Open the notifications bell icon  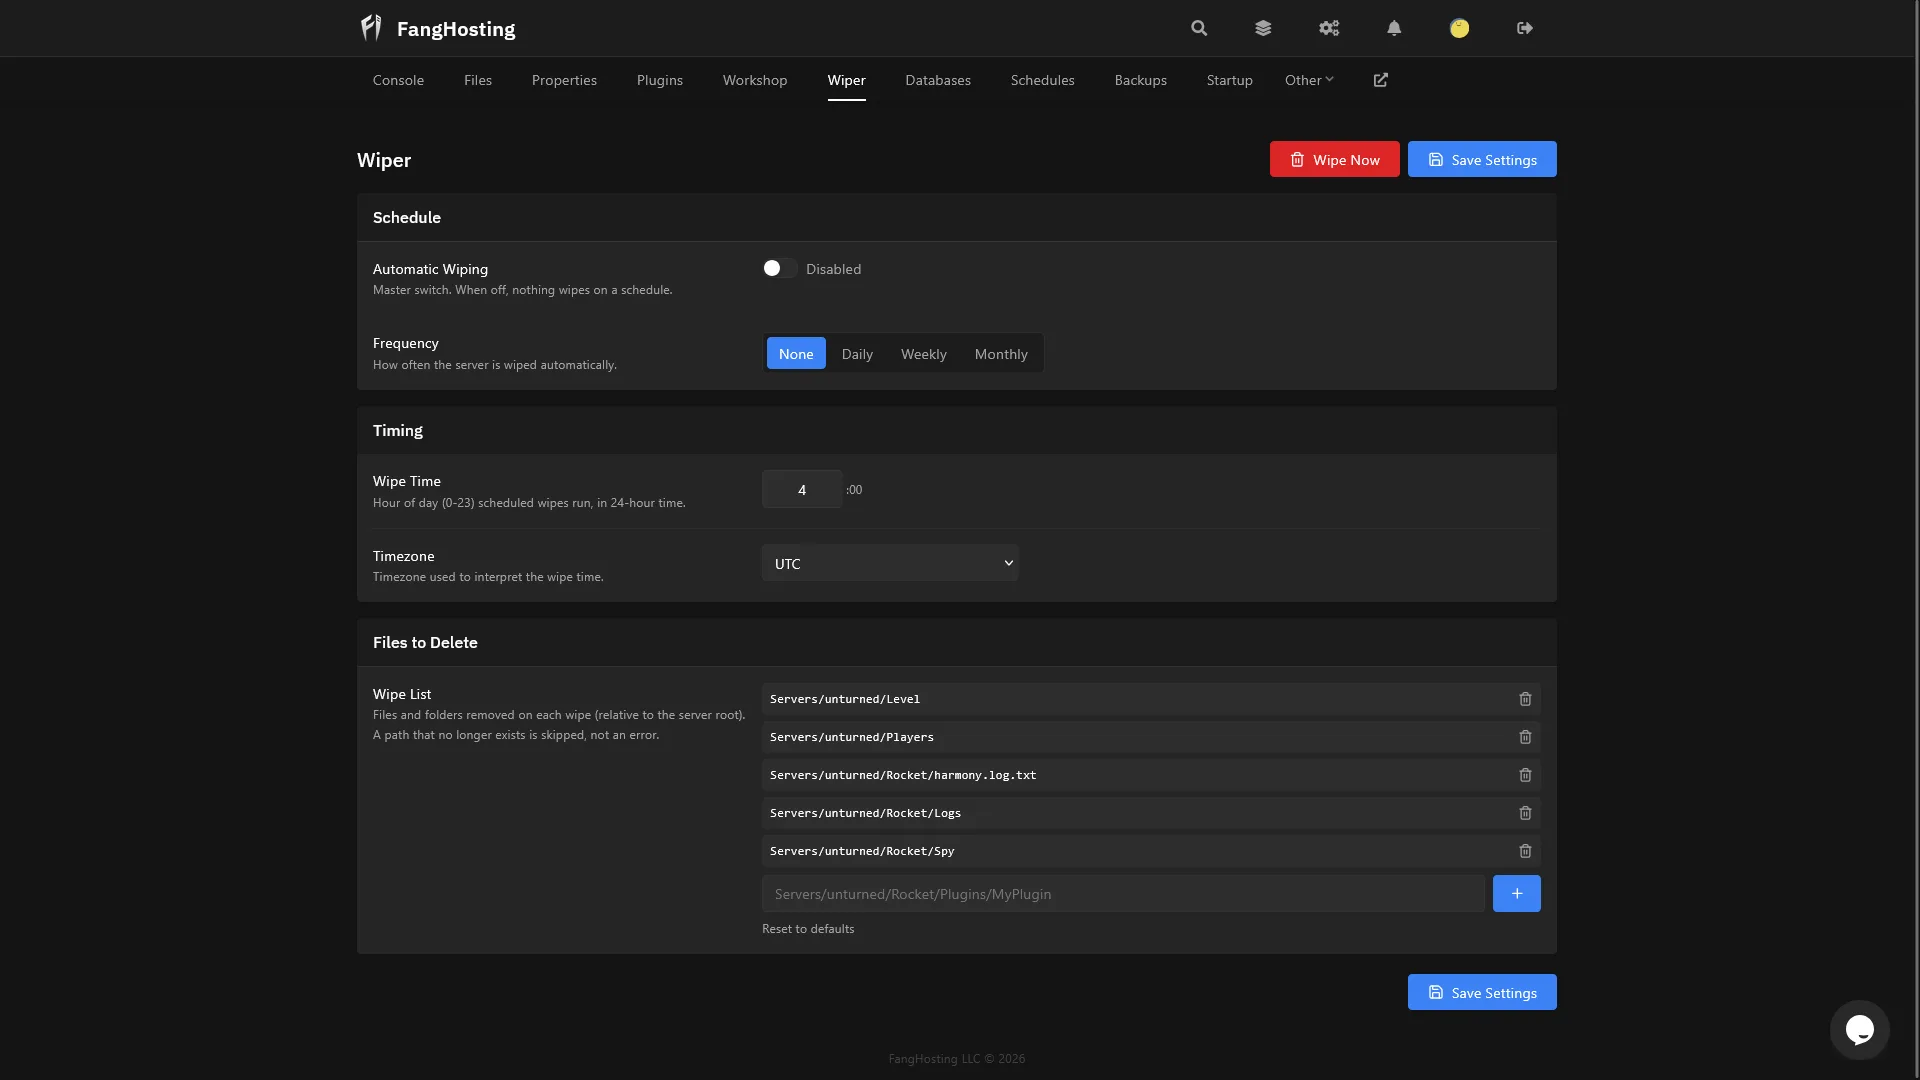point(1394,28)
